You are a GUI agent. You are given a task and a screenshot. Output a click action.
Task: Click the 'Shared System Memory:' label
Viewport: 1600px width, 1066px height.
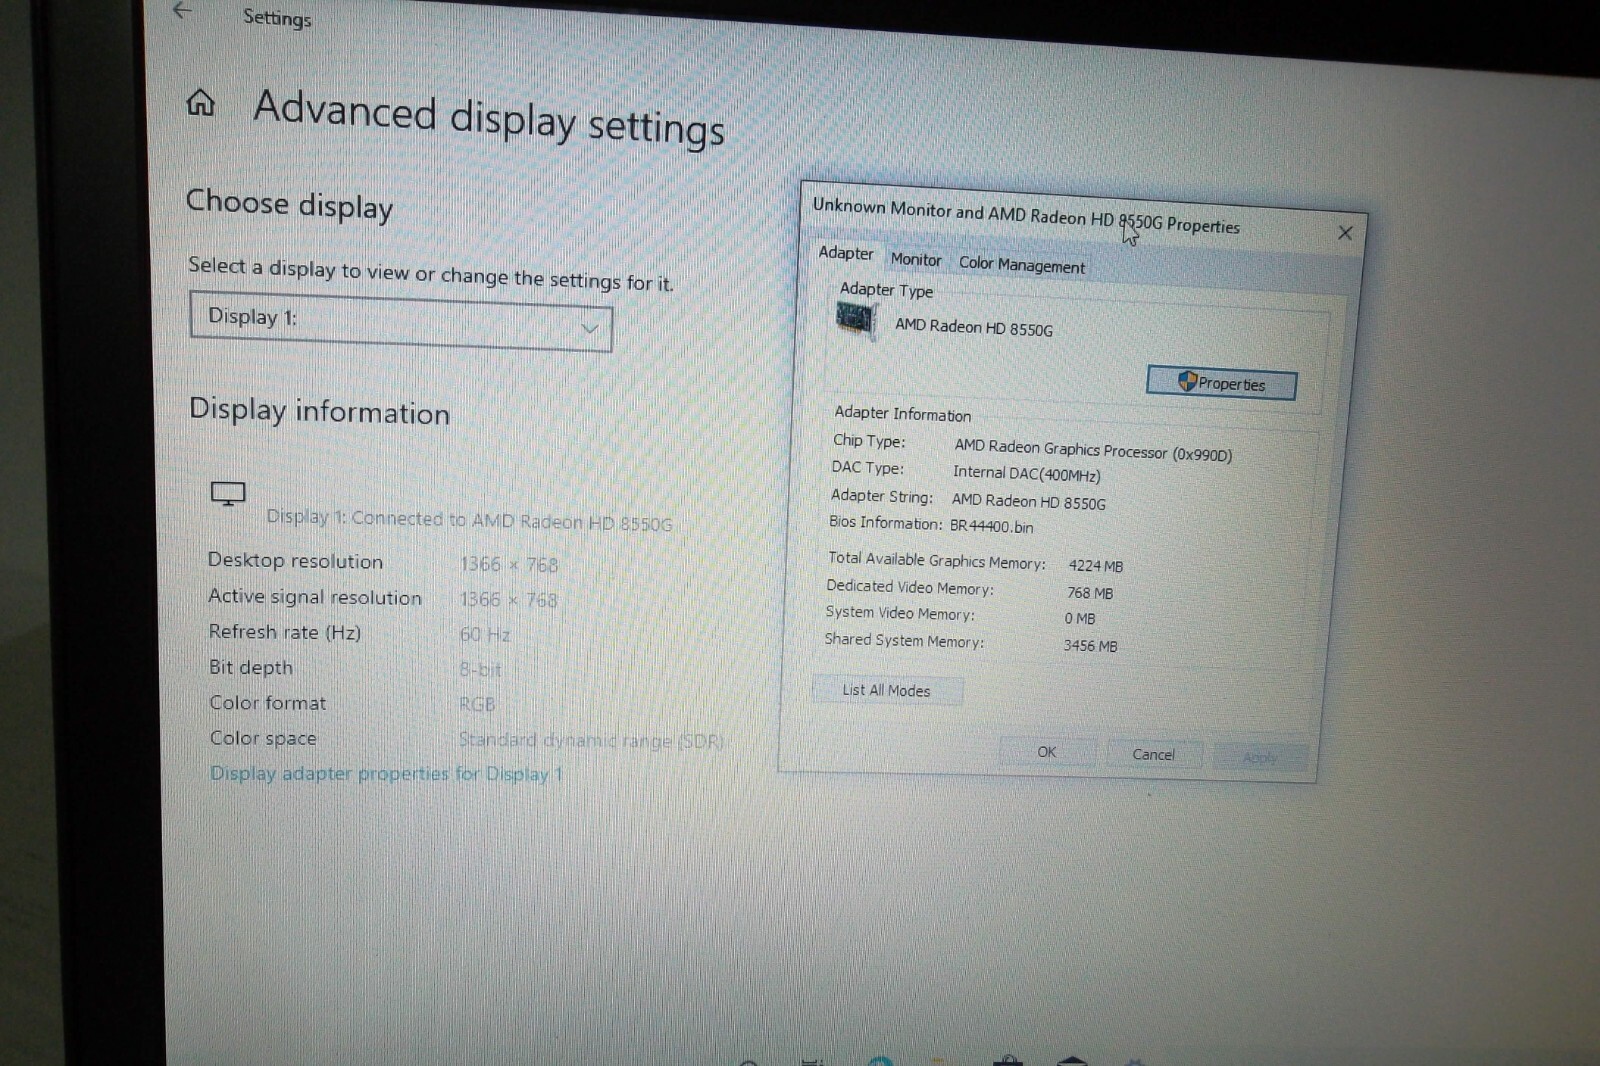pos(904,640)
